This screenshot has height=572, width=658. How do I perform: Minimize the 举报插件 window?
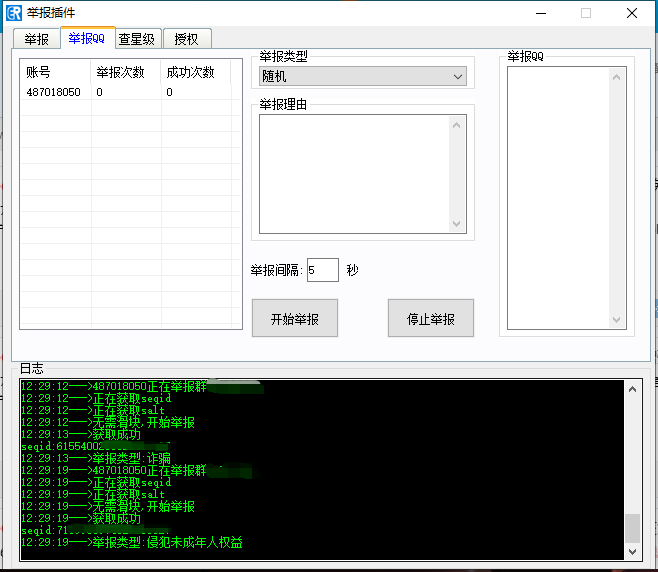[x=541, y=13]
